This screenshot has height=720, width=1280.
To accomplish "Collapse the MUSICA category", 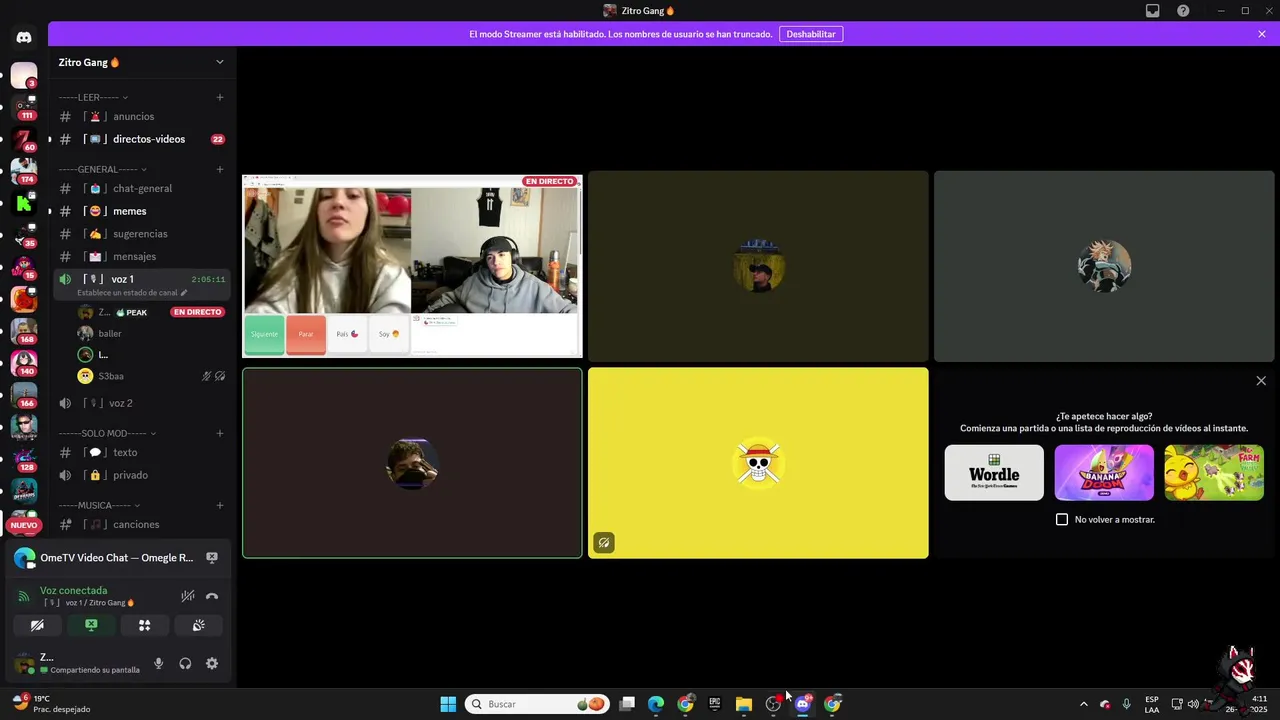I will tap(99, 505).
